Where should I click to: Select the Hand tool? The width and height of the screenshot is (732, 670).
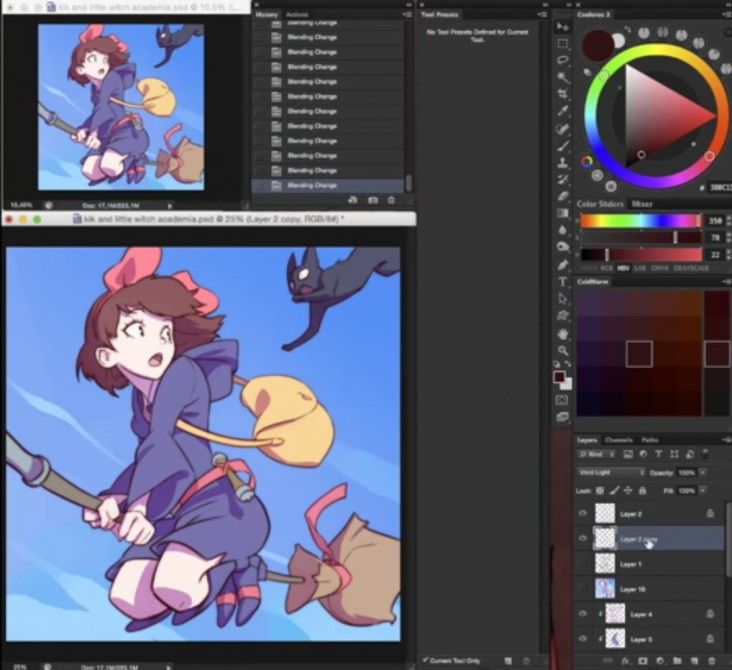coord(563,334)
